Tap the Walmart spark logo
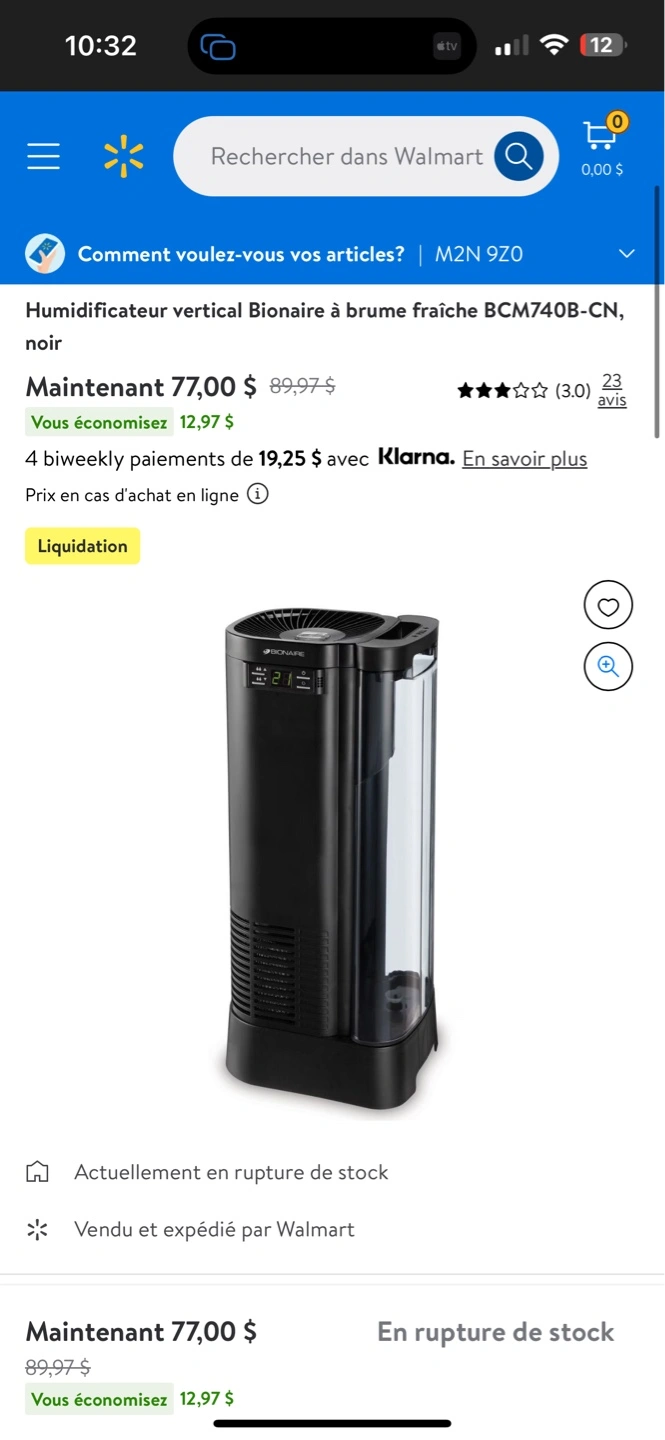Screen dimensions: 665x1440 (124, 156)
